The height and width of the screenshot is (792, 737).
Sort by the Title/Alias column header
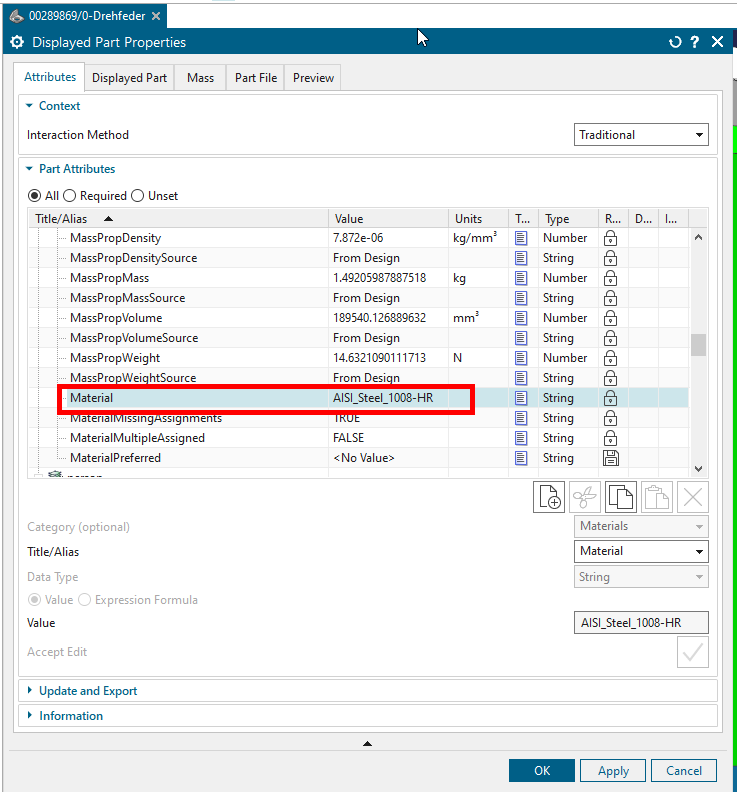(x=178, y=219)
